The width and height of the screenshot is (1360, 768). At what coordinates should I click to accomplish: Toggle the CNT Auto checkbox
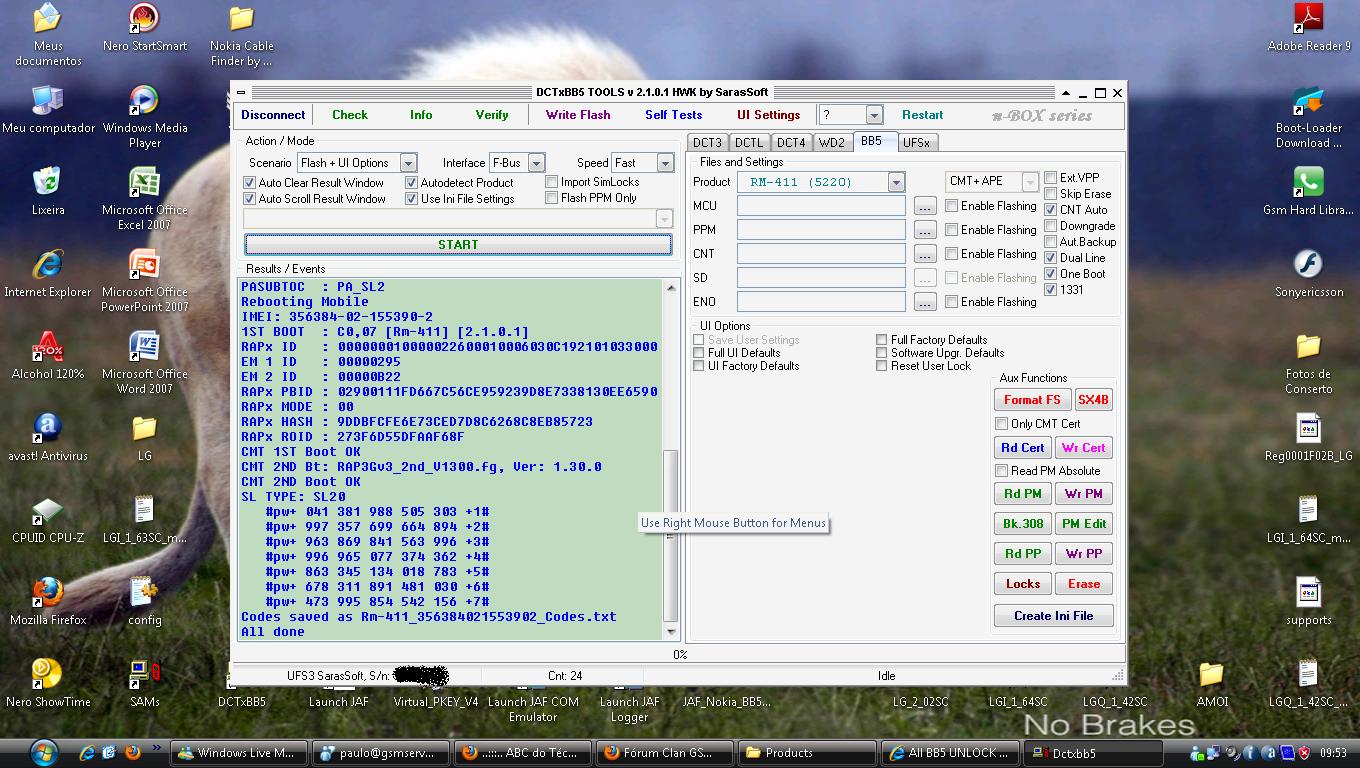coord(1051,210)
